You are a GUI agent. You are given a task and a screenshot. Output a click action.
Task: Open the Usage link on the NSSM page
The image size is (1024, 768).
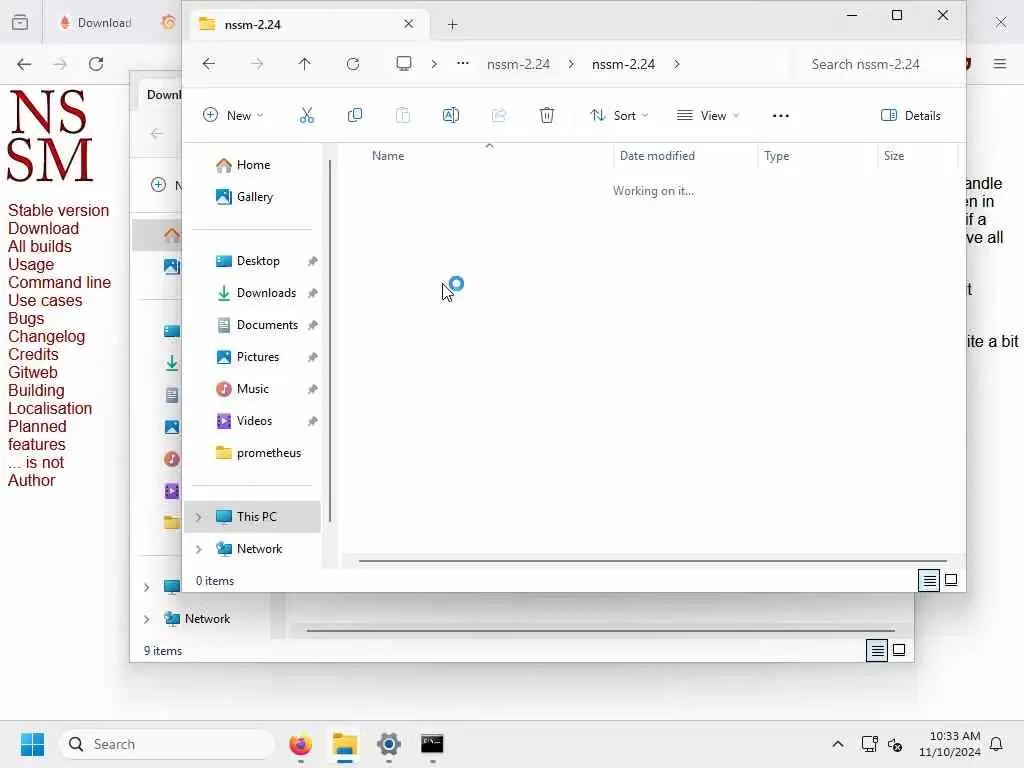pyautogui.click(x=31, y=264)
